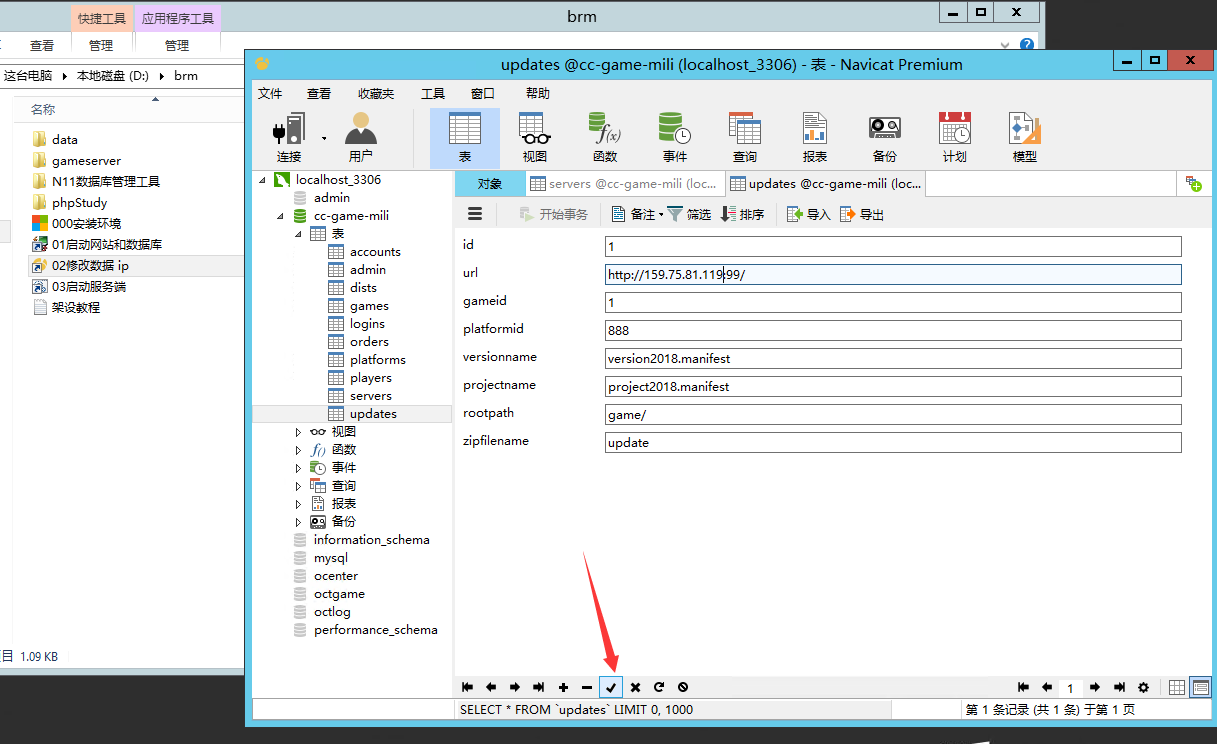Viewport: 1217px width, 744px height.
Task: Open the 帮助 help menu
Action: click(x=537, y=93)
